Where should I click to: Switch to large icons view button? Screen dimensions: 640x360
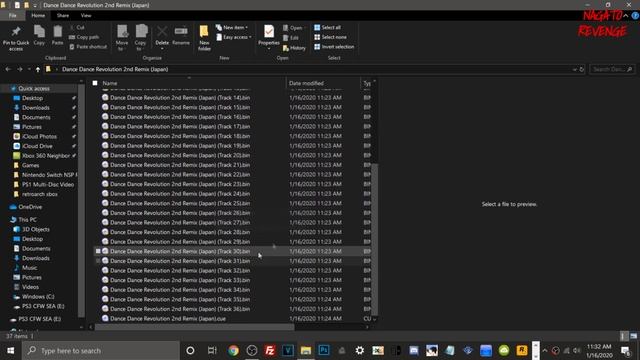point(633,336)
